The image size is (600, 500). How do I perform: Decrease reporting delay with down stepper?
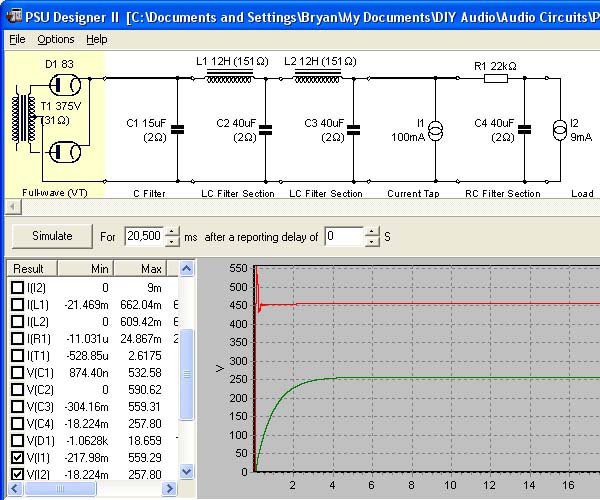click(x=372, y=241)
